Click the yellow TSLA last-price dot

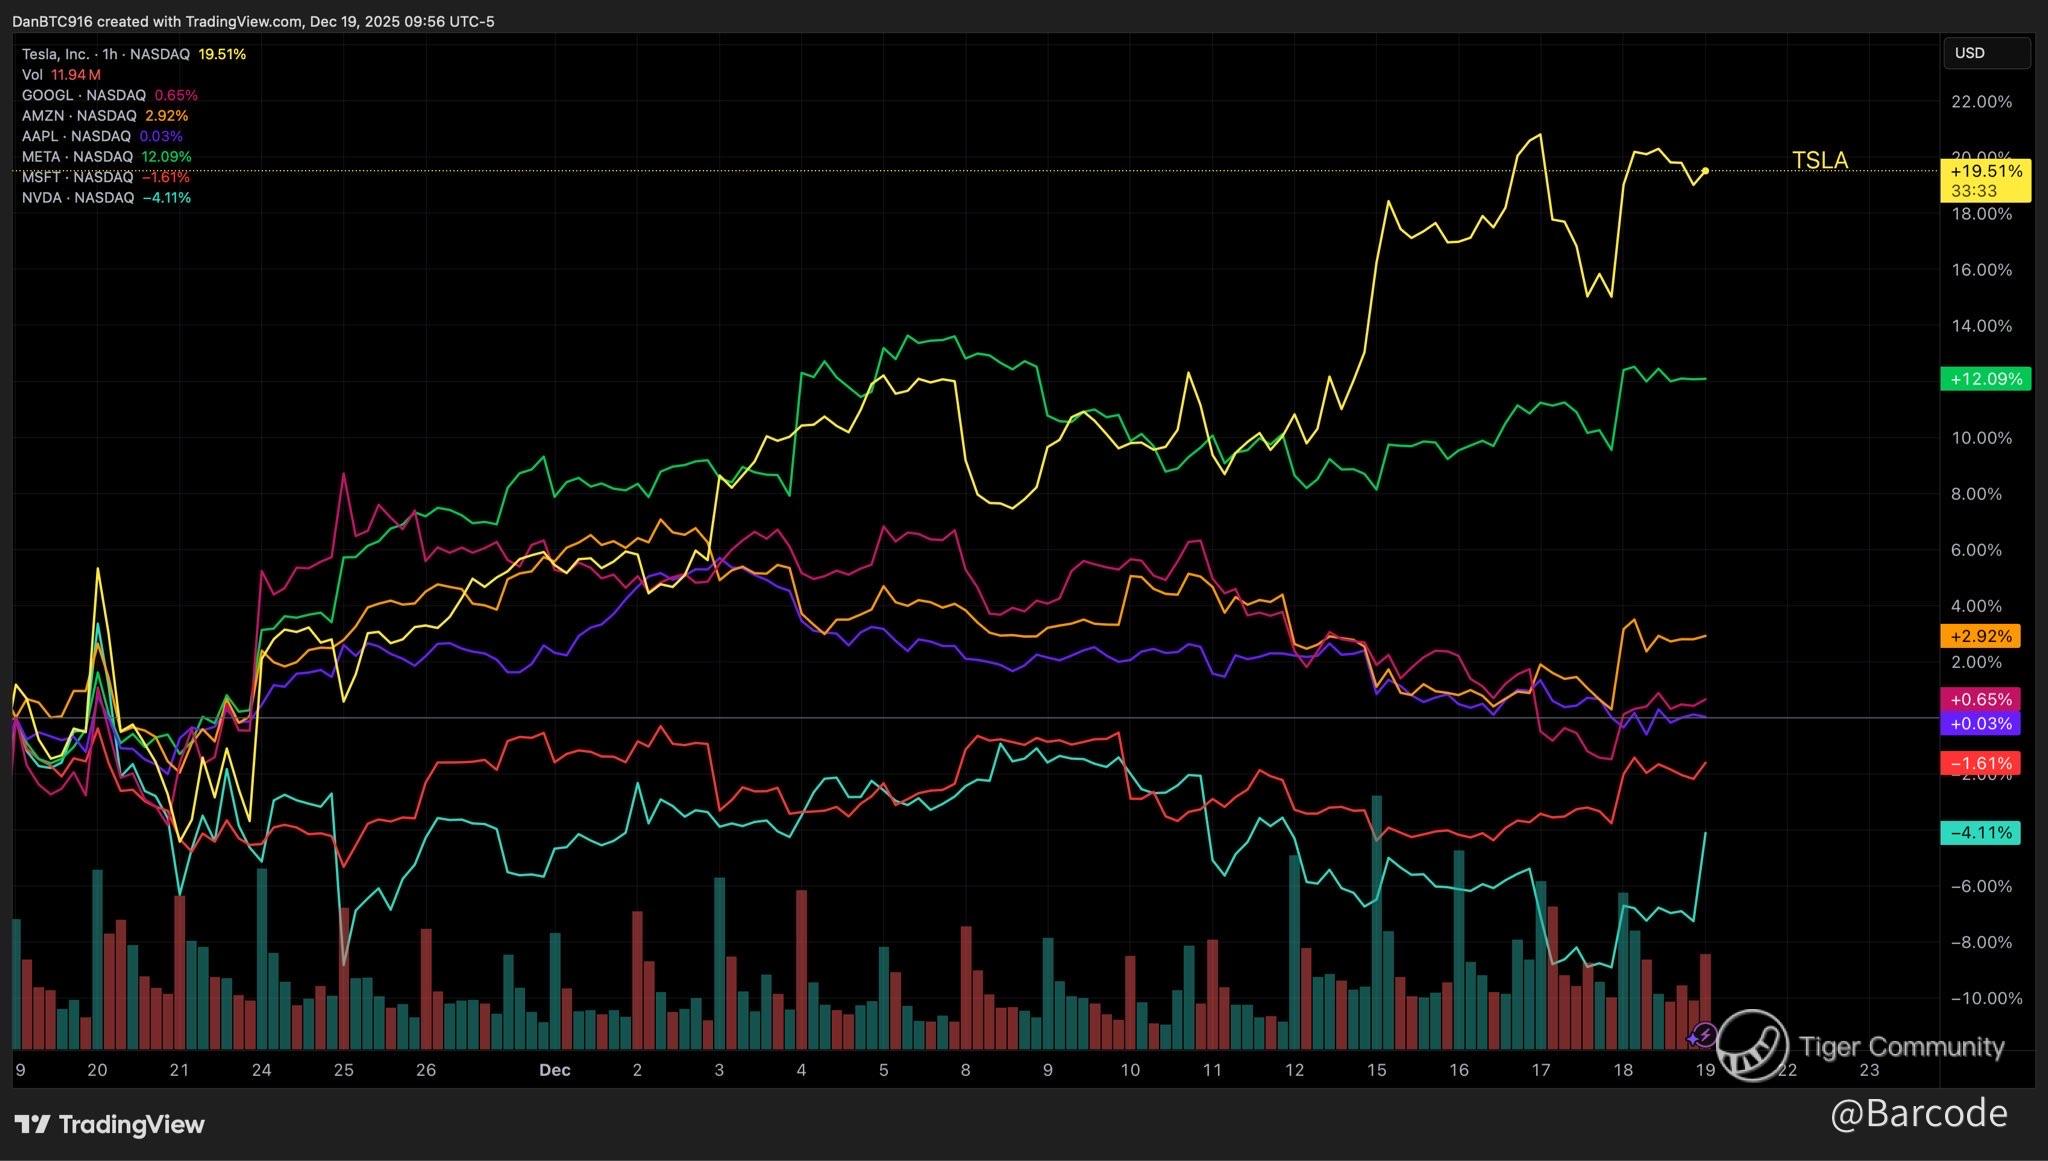point(1705,171)
